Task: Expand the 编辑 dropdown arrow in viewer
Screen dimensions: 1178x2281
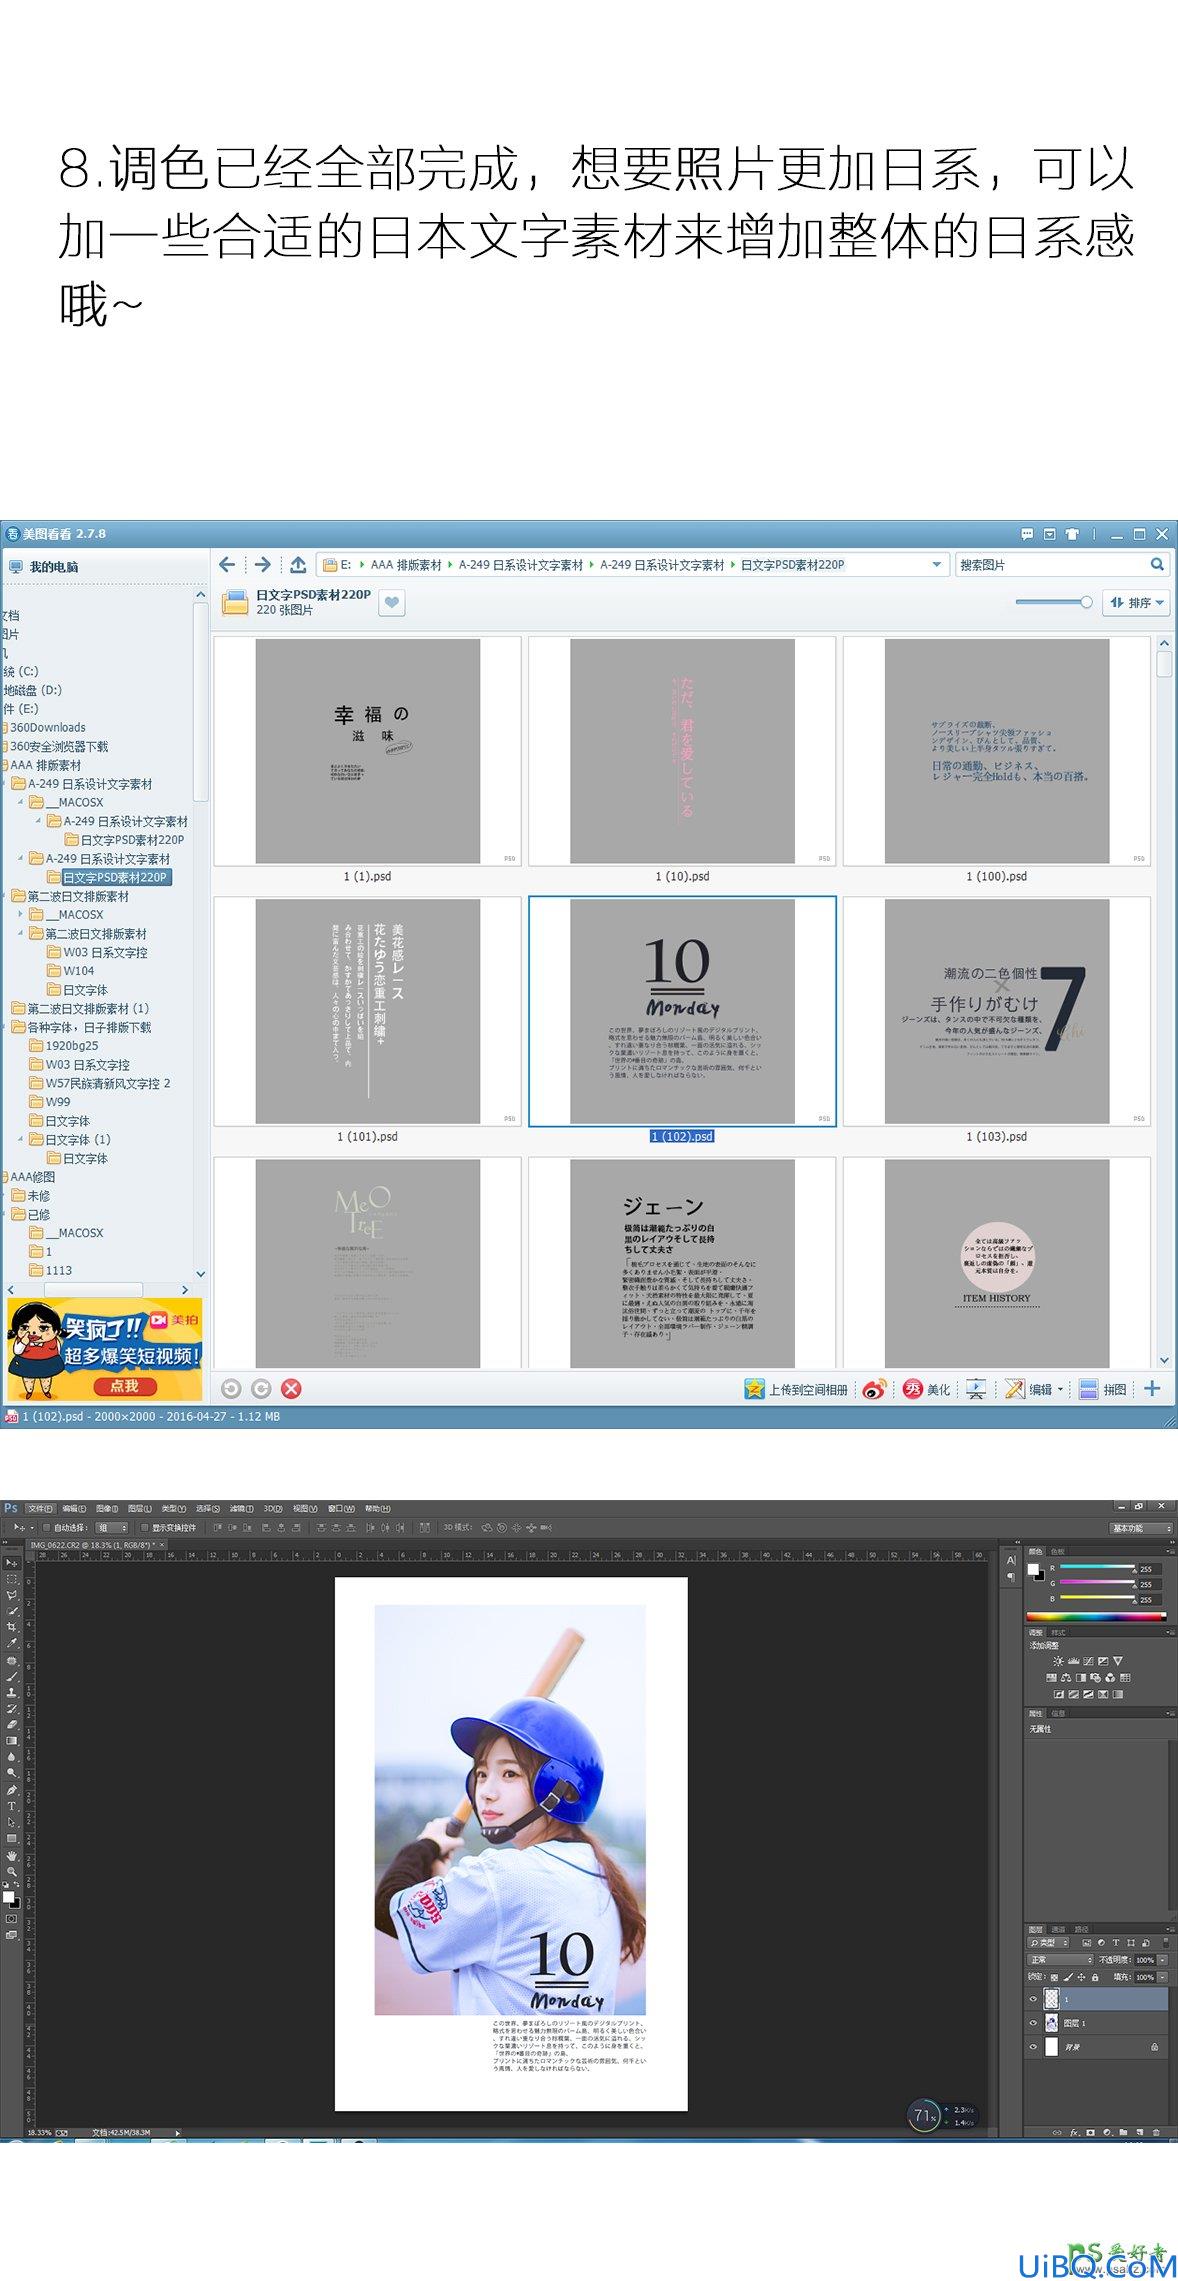Action: click(x=1060, y=1390)
